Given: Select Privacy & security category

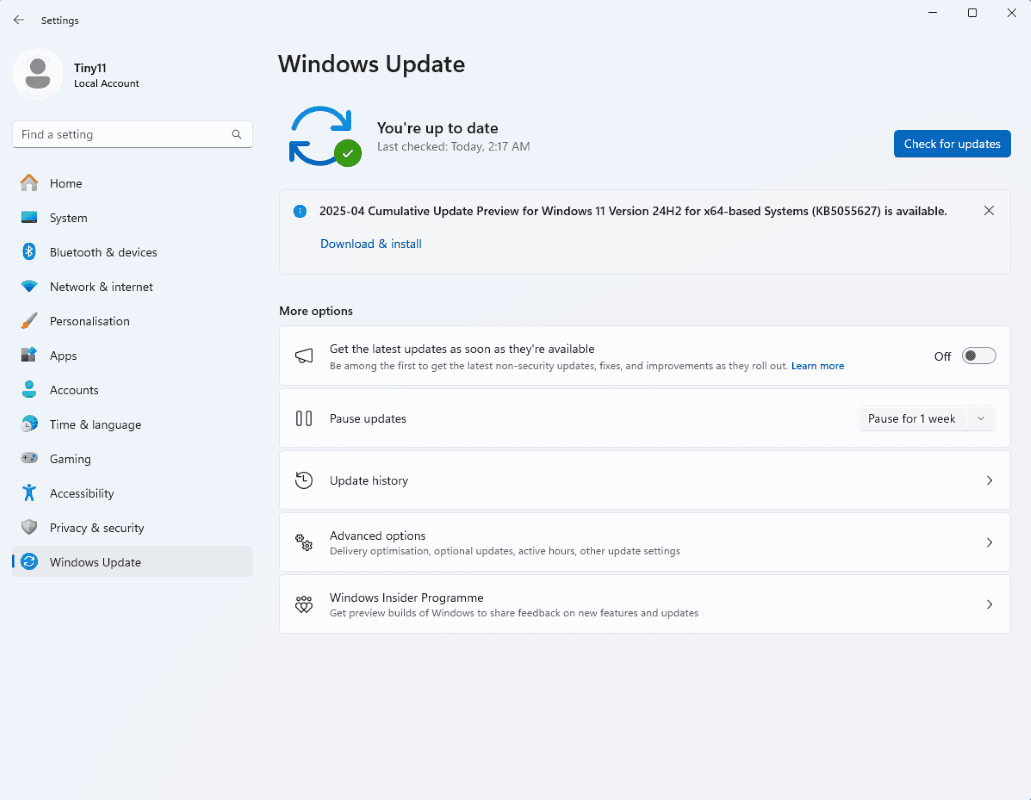Looking at the screenshot, I should pyautogui.click(x=132, y=528).
